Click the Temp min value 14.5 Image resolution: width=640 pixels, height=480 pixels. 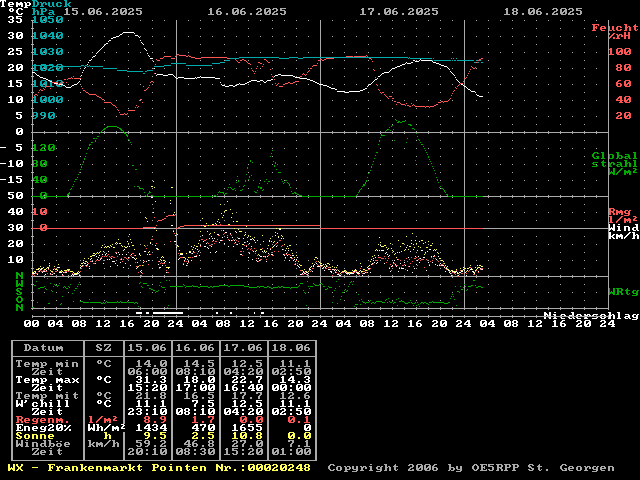200,364
